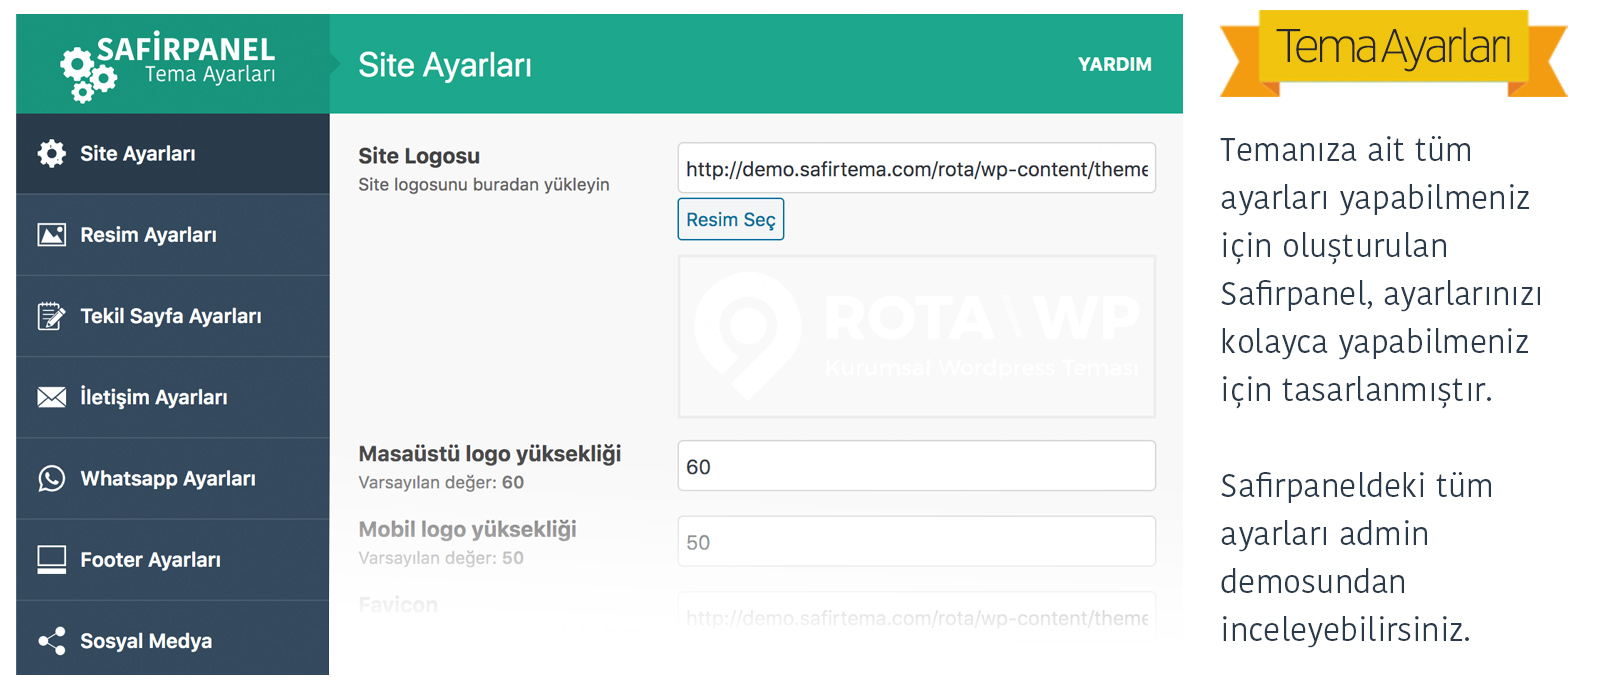
Task: Open the Site Ayarları menu item
Action: [173, 153]
